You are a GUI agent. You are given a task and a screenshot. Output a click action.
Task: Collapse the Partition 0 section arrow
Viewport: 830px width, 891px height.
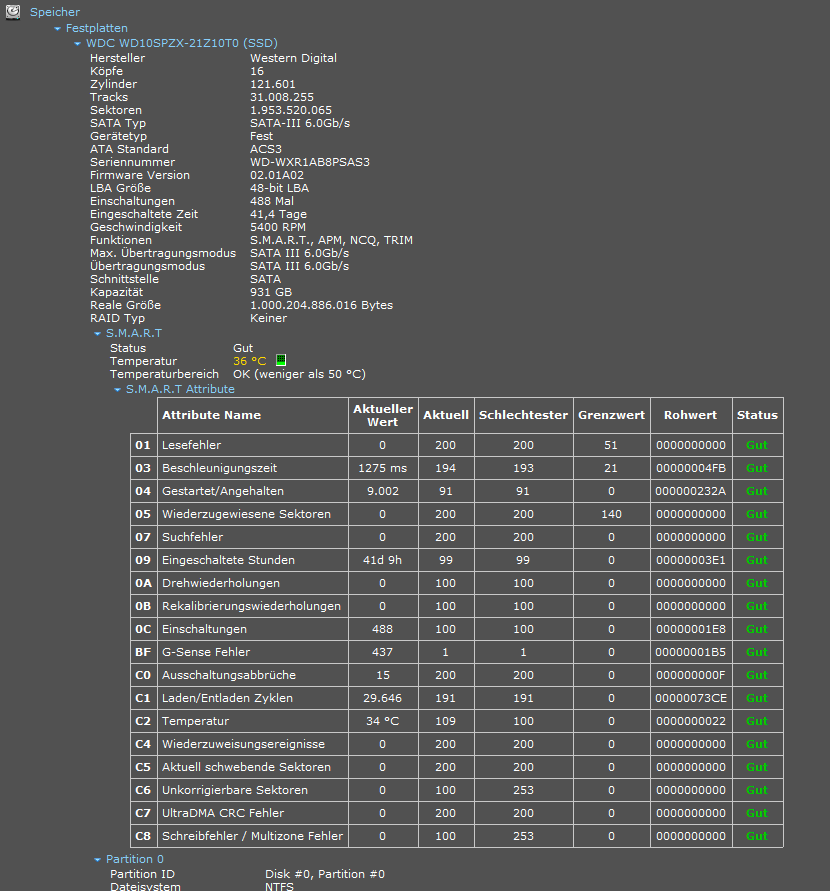click(x=98, y=860)
